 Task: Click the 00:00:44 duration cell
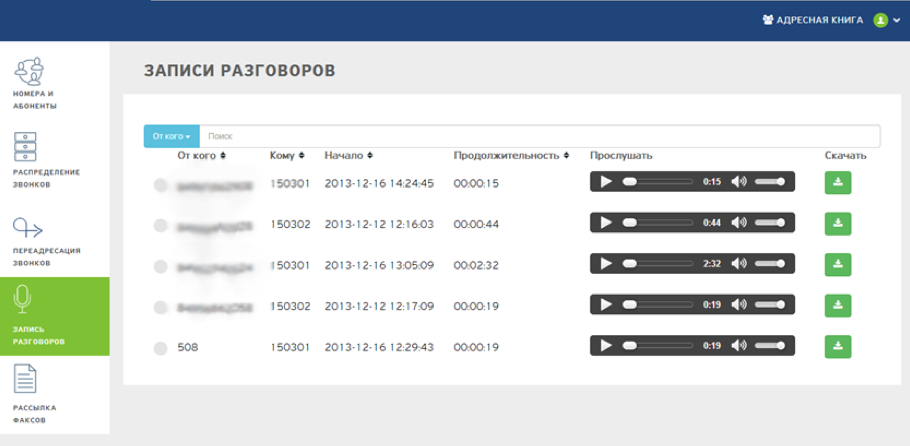click(x=476, y=224)
